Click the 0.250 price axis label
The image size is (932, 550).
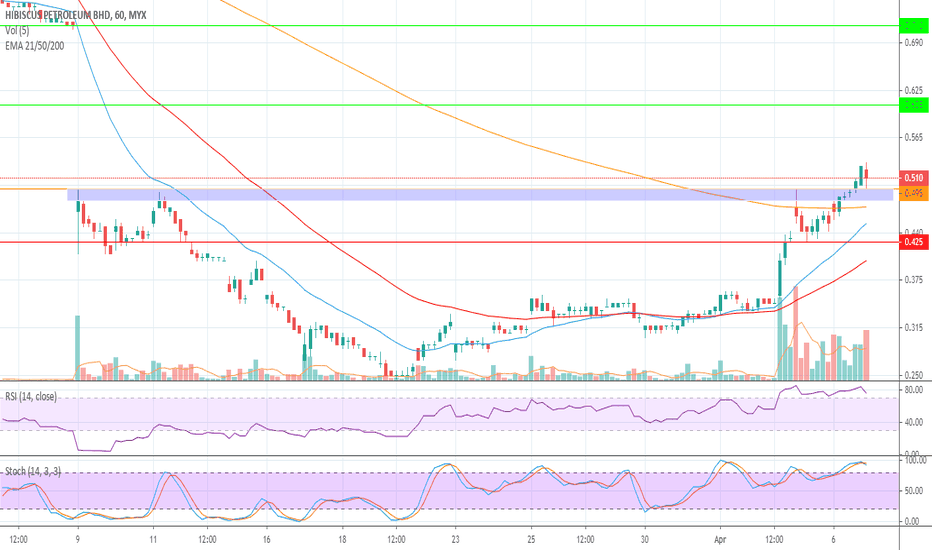pyautogui.click(x=914, y=375)
